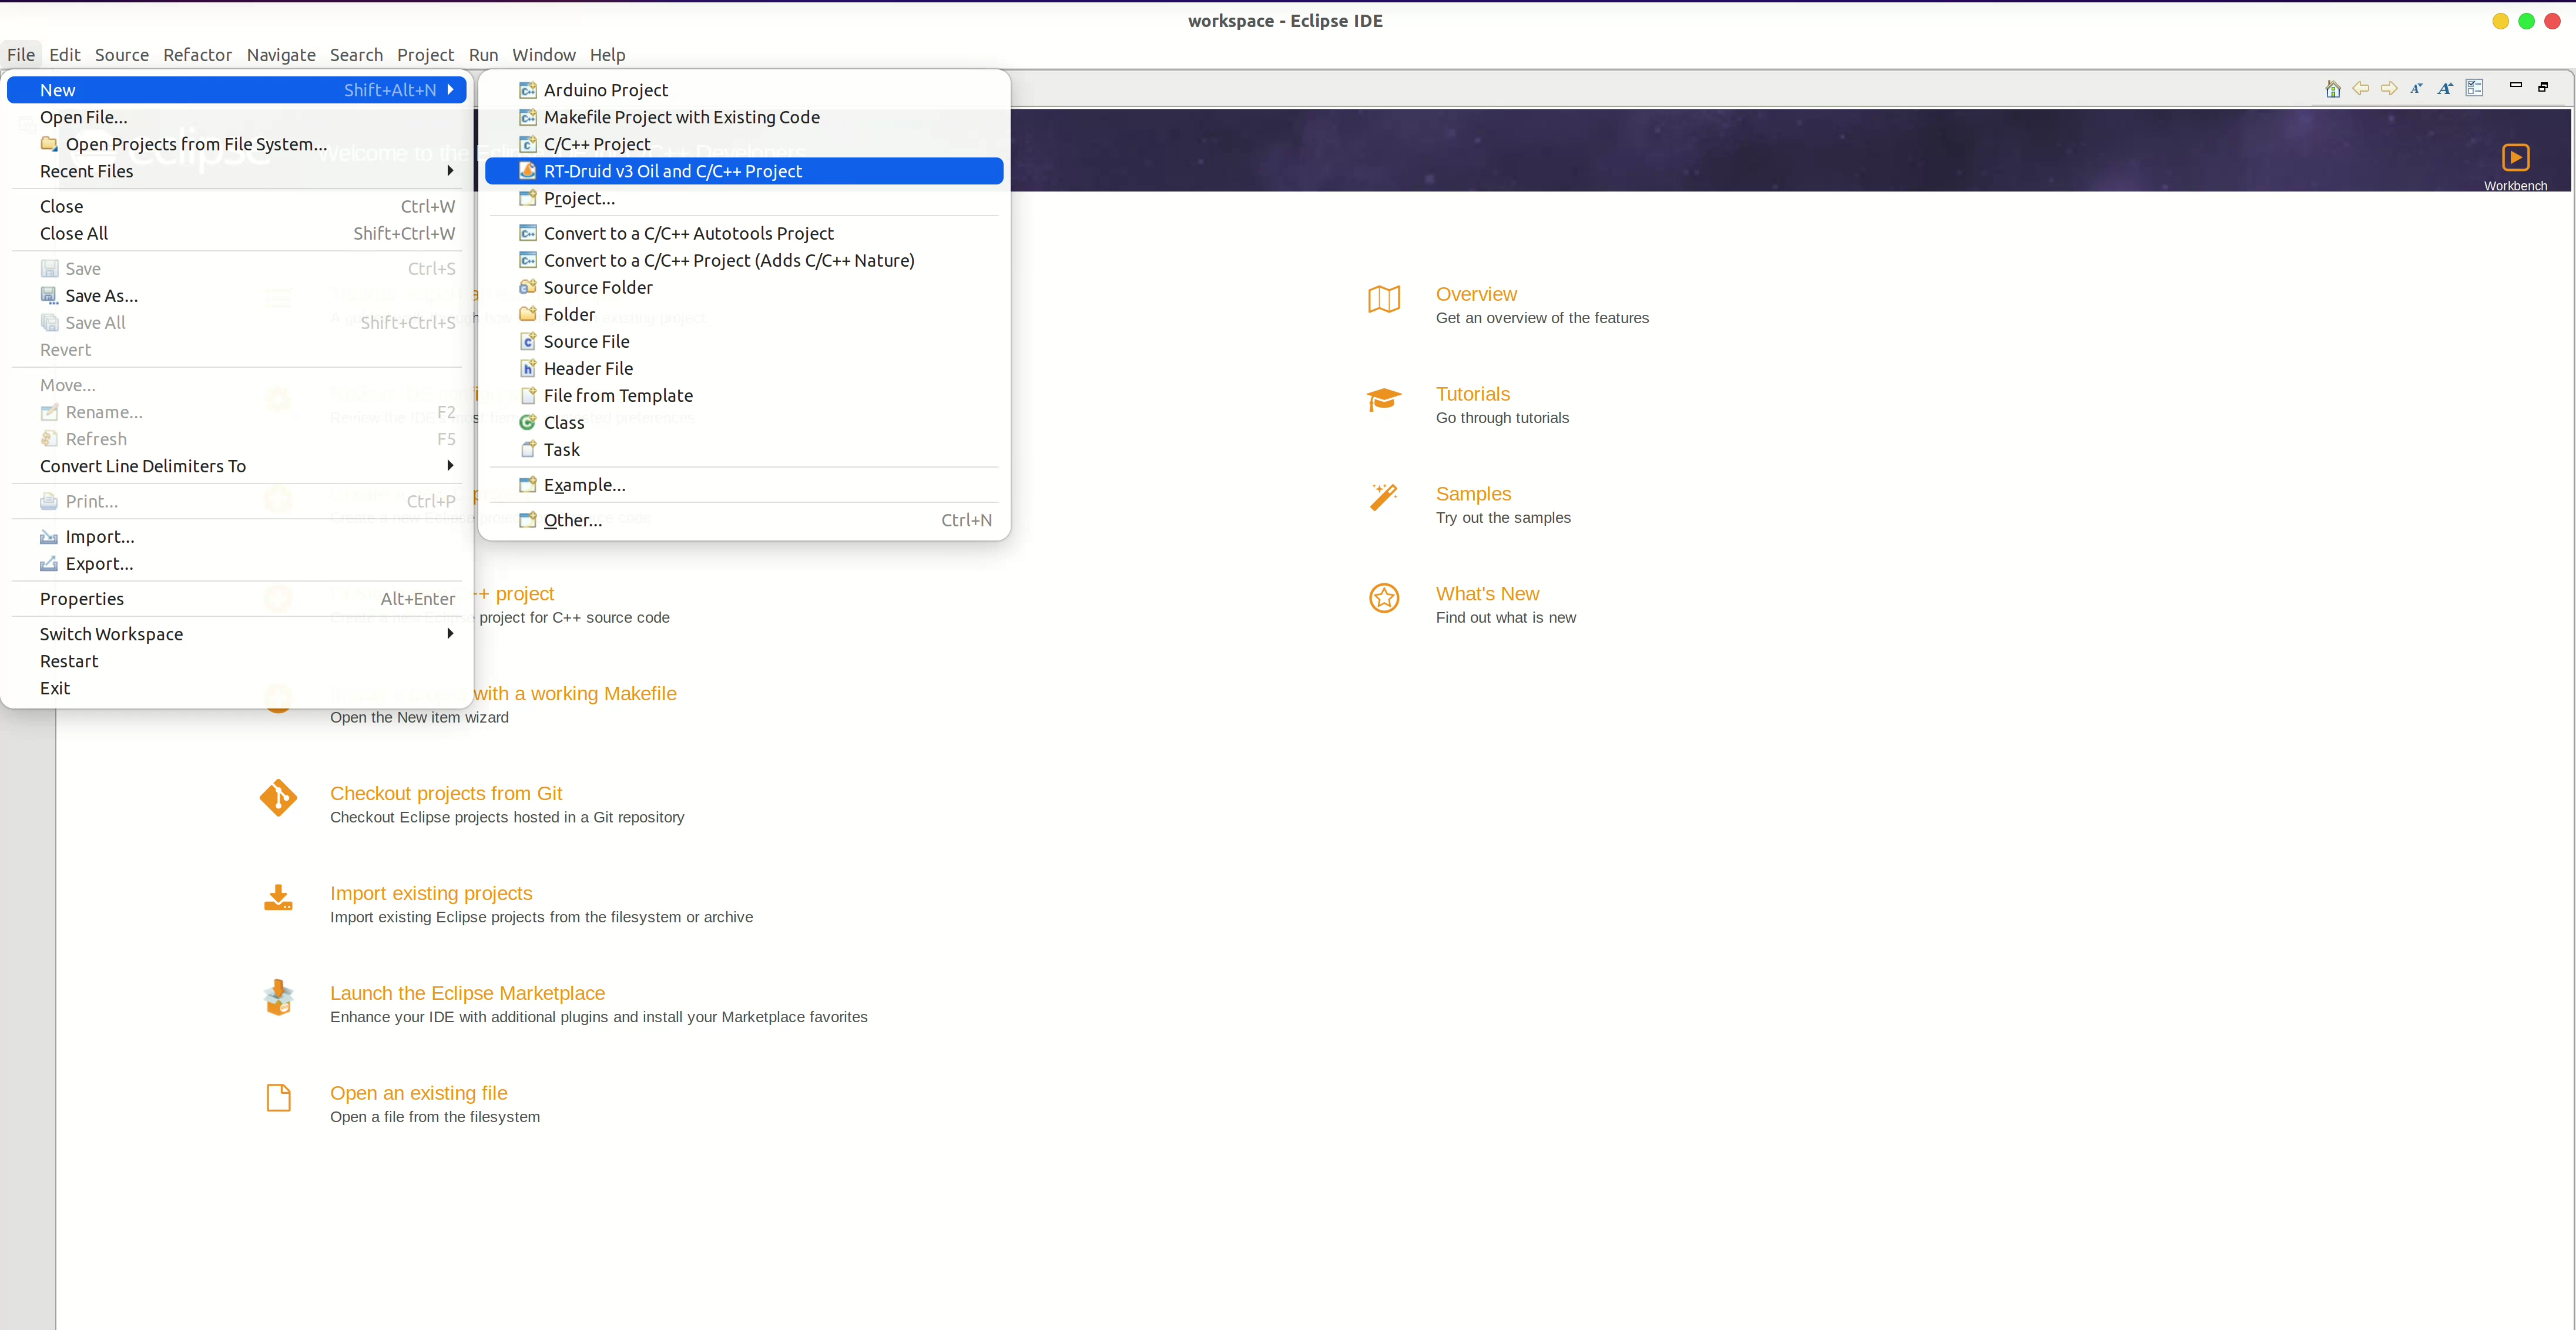Viewport: 2576px width, 1330px height.
Task: Choose Convert to a C/C++ Autotools Project
Action: point(744,233)
